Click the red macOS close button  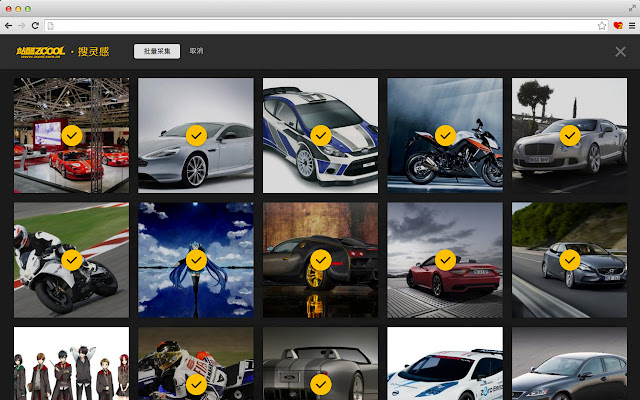(8, 9)
